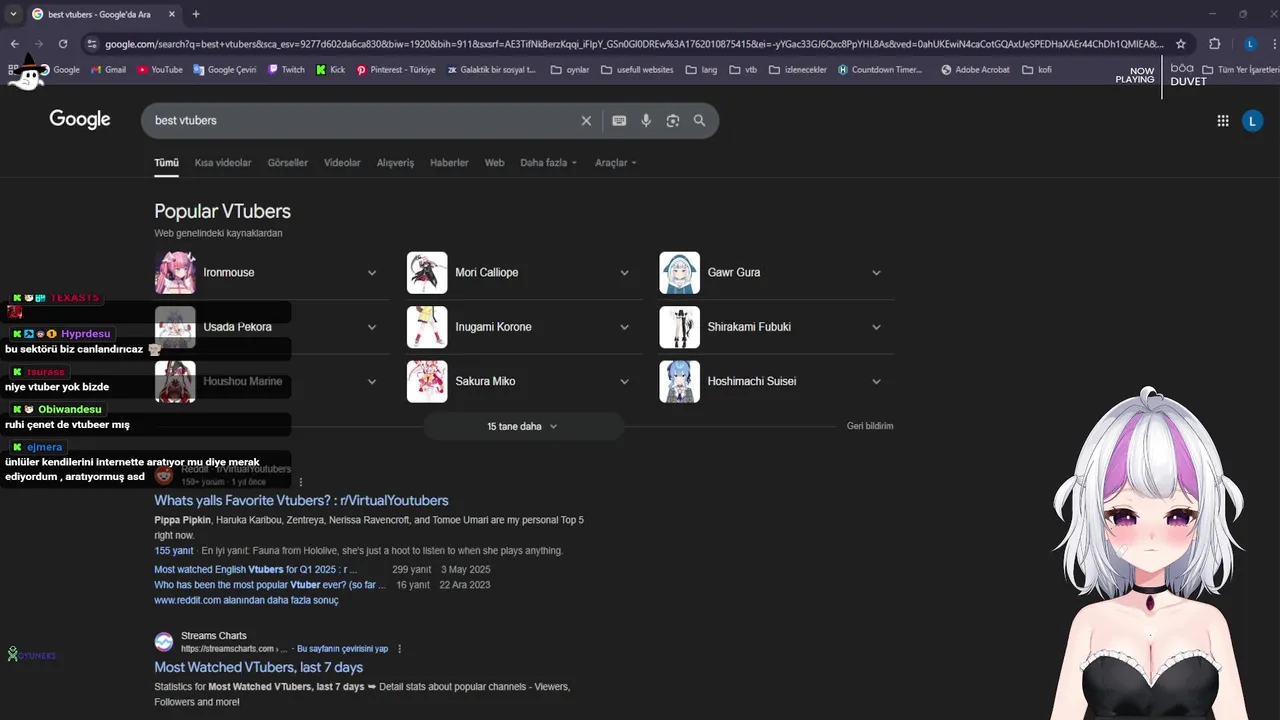Expand the Hoshimachi Suisei entry chevron
This screenshot has height=720, width=1280.
876,381
